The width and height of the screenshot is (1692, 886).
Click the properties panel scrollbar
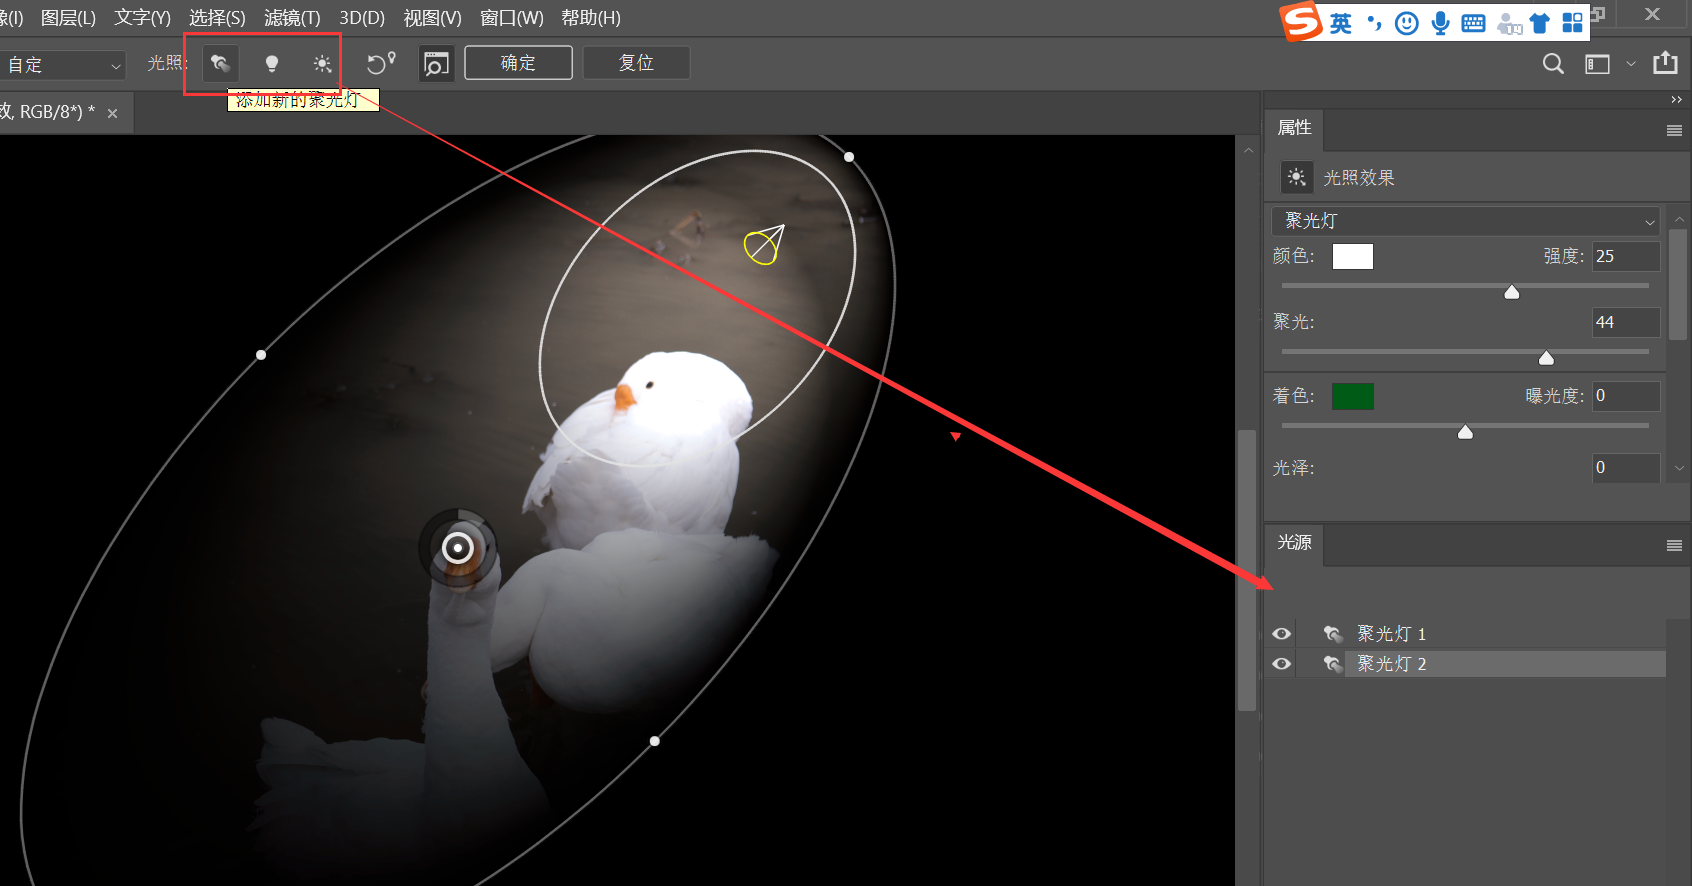click(x=1678, y=285)
